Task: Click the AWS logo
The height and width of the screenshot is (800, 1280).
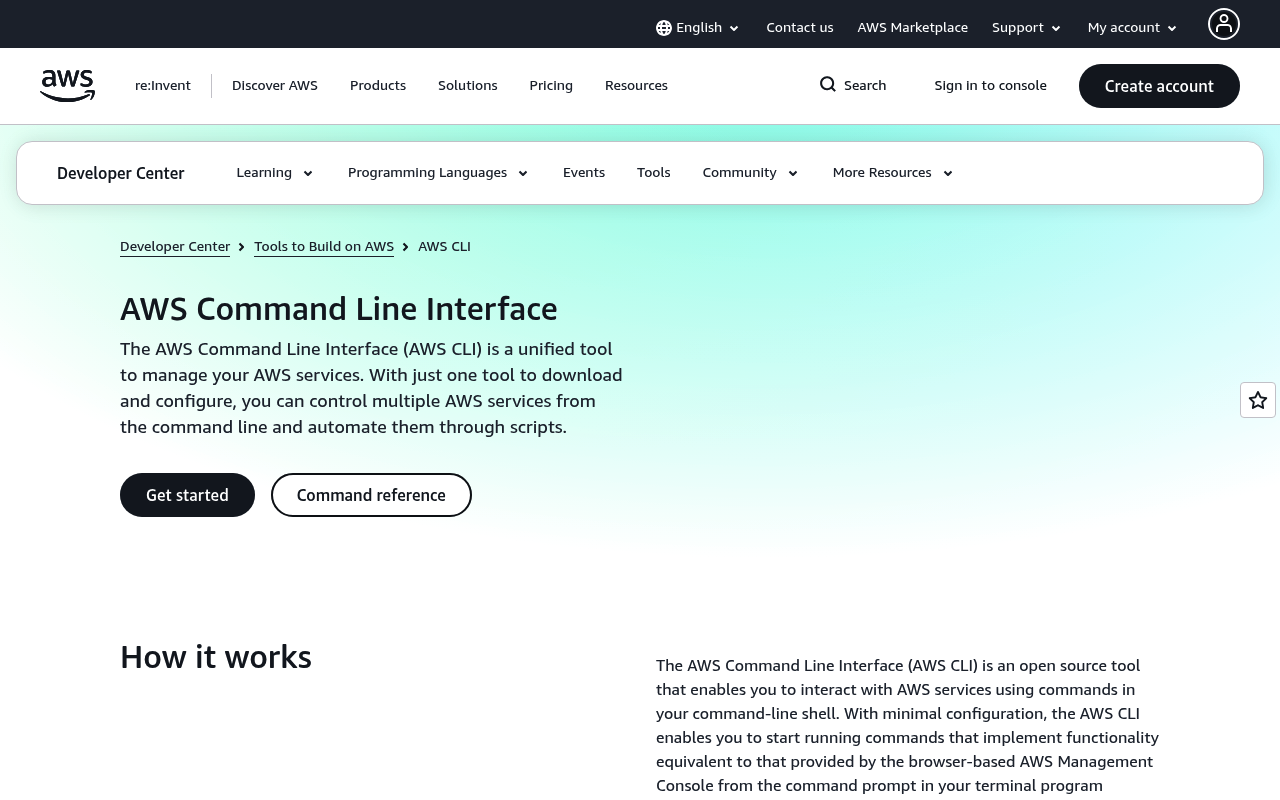Action: coord(67,86)
